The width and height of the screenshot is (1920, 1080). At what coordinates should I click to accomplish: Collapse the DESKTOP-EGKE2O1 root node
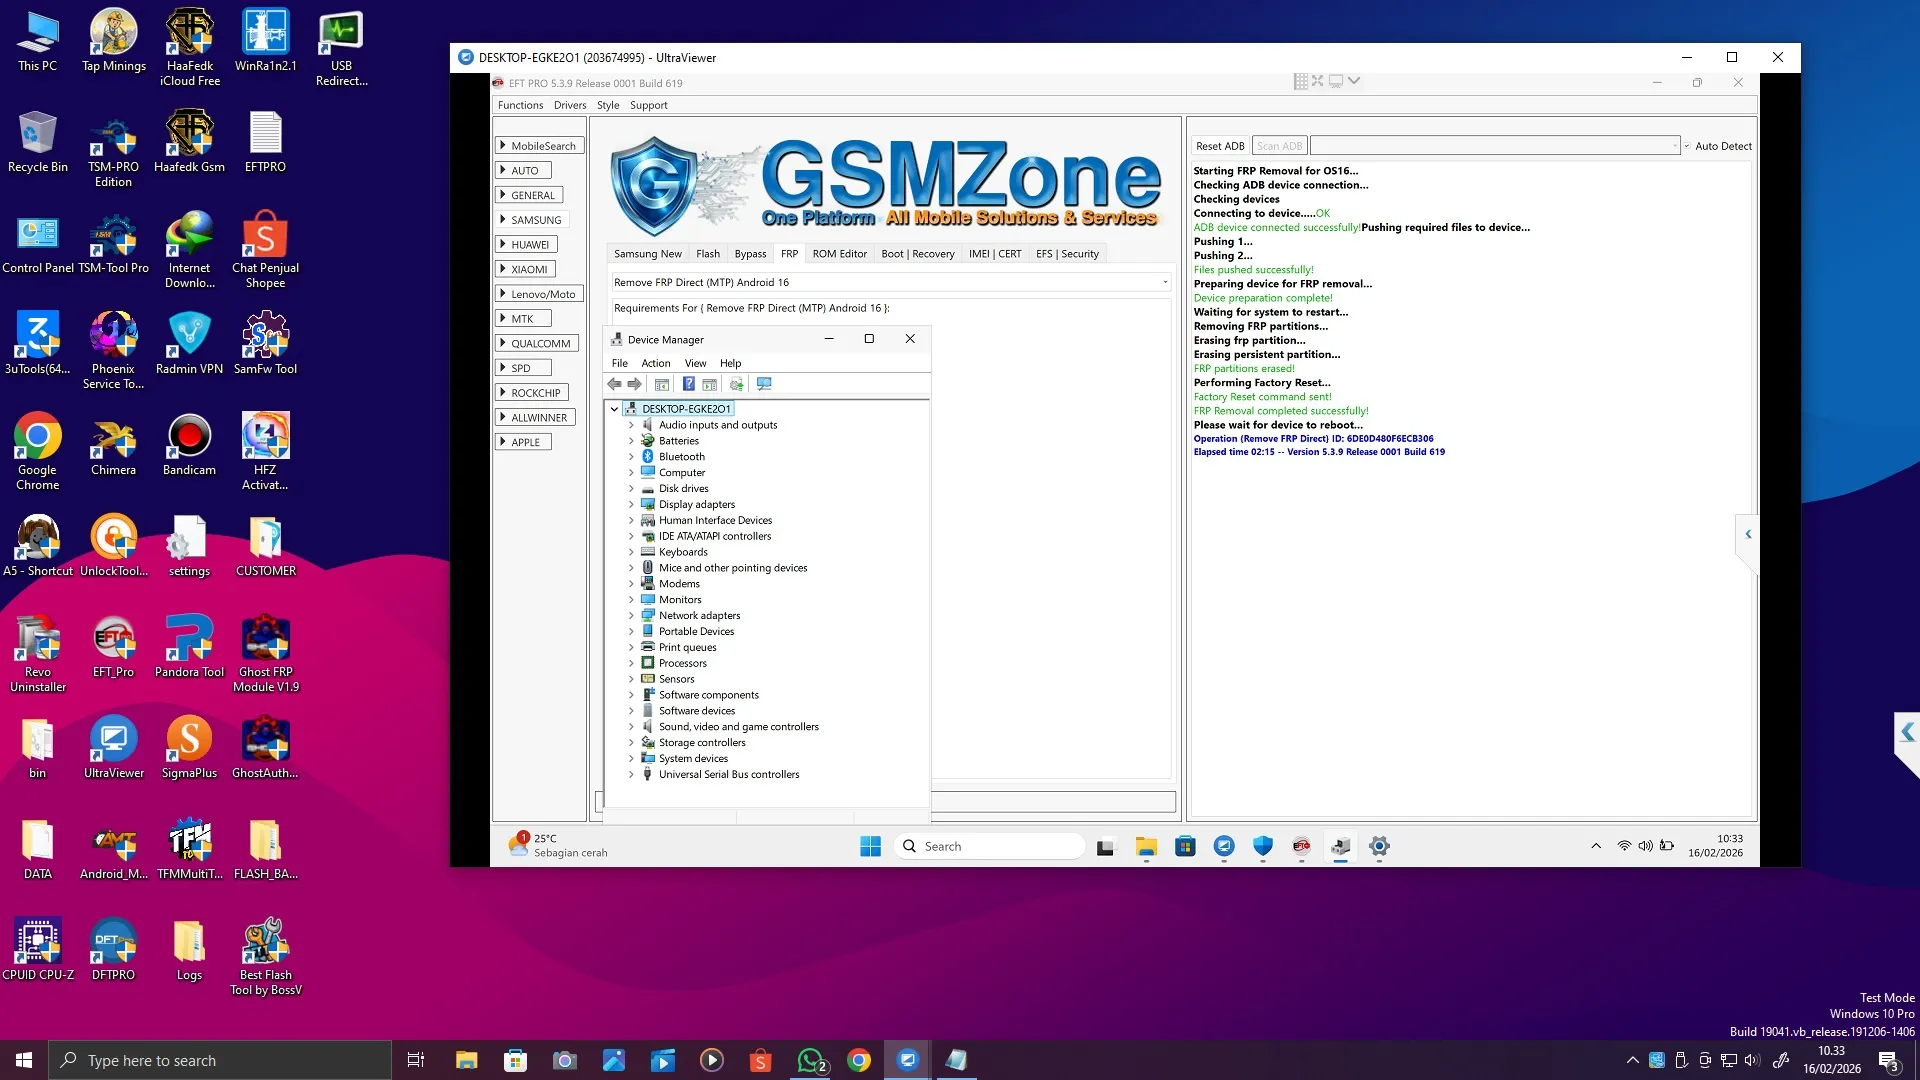tap(615, 409)
